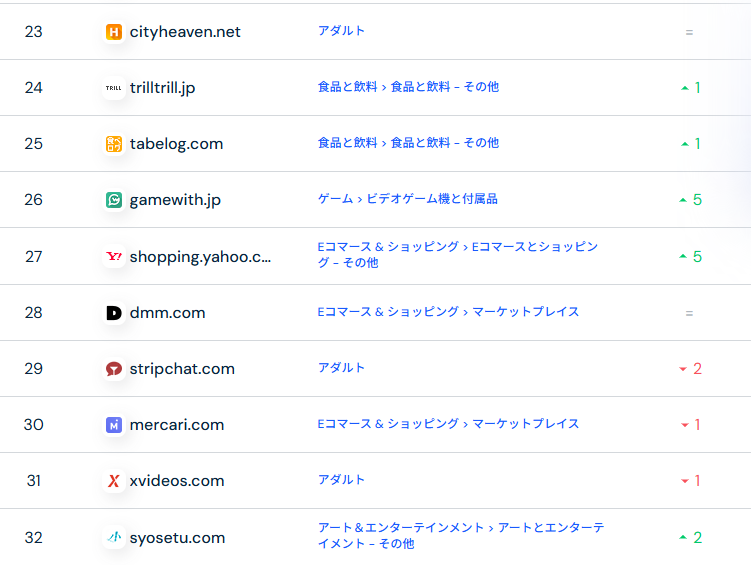This screenshot has height=565, width=751.
Task: Click the アダルト category for cityheaven.net
Action: pyautogui.click(x=341, y=31)
